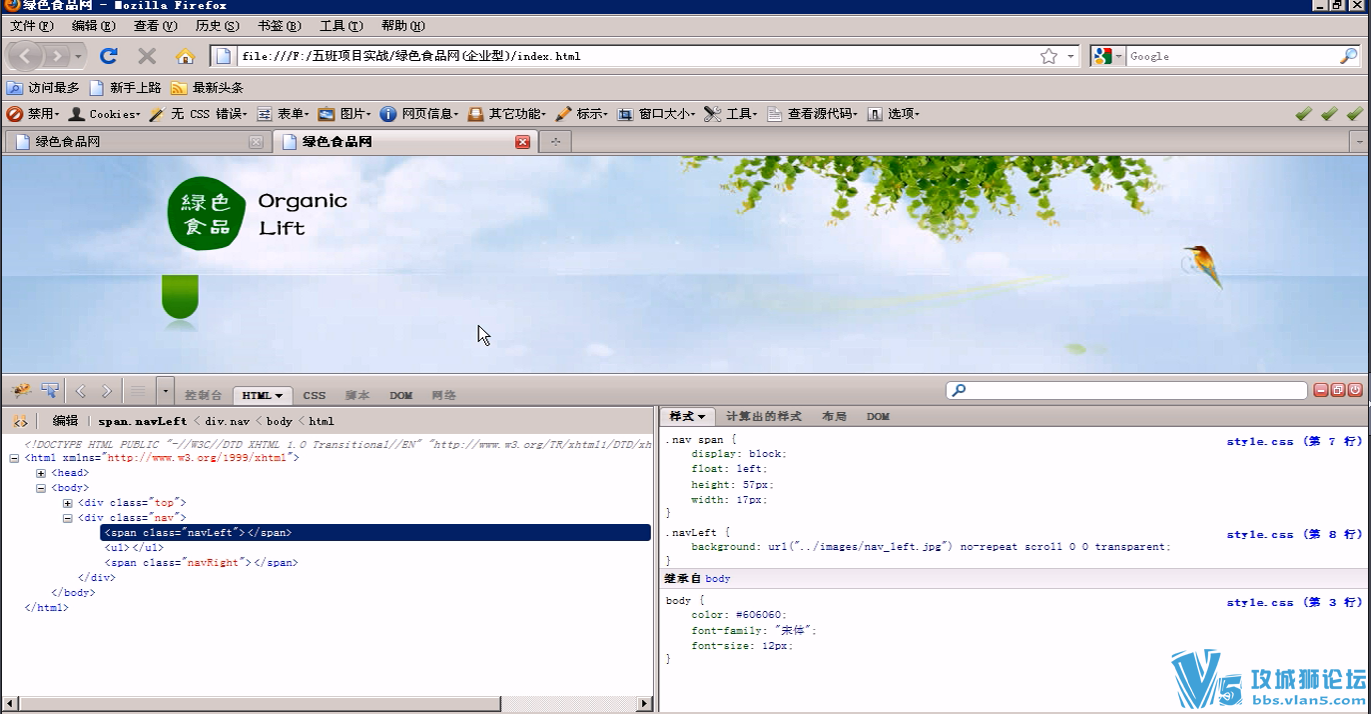The width and height of the screenshot is (1371, 714).
Task: Click the Stop loading X icon
Action: (147, 56)
